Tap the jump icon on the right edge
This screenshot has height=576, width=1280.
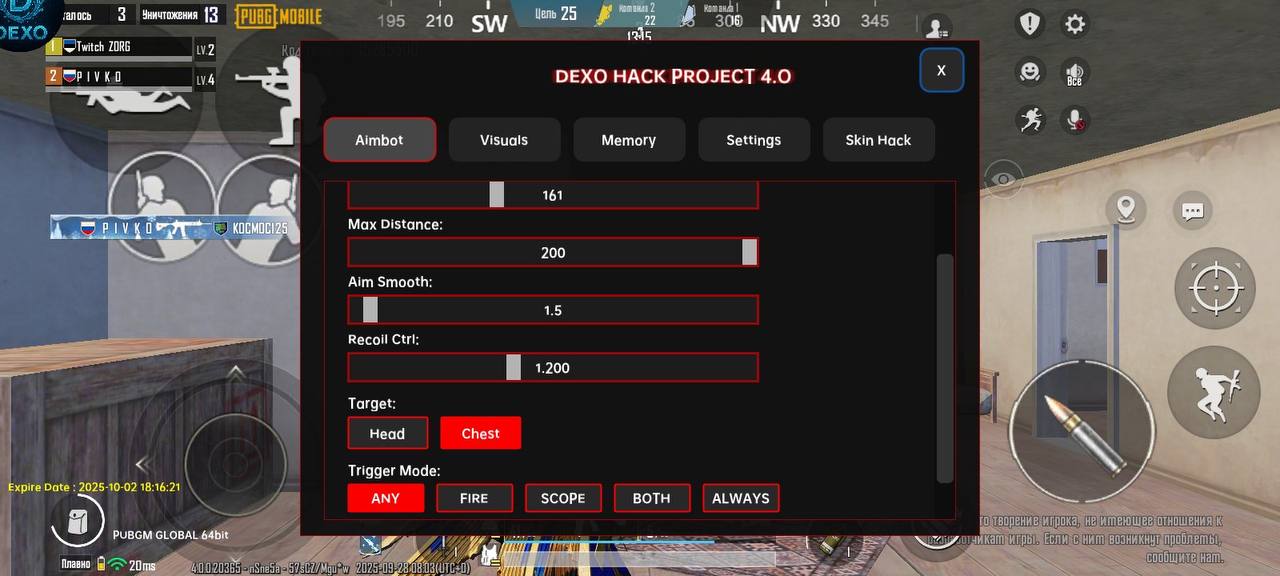(x=1213, y=392)
